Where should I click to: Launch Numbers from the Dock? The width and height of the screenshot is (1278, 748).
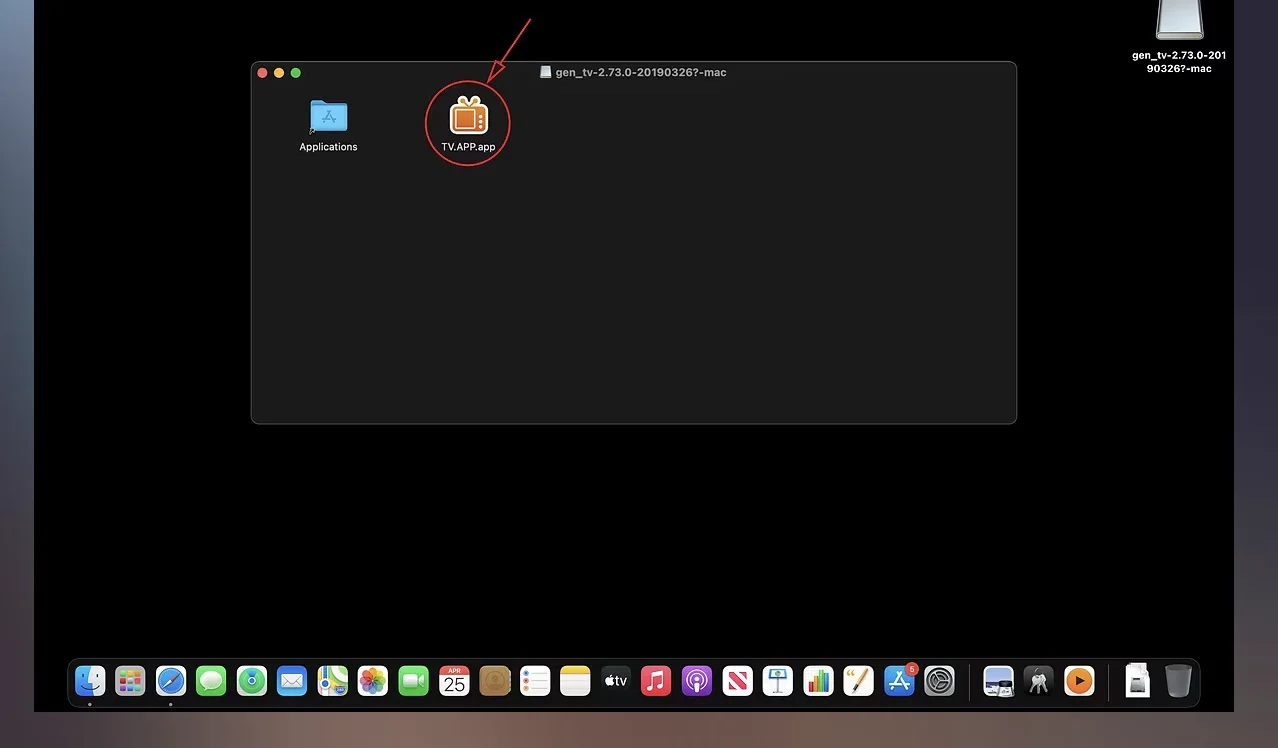tap(818, 681)
